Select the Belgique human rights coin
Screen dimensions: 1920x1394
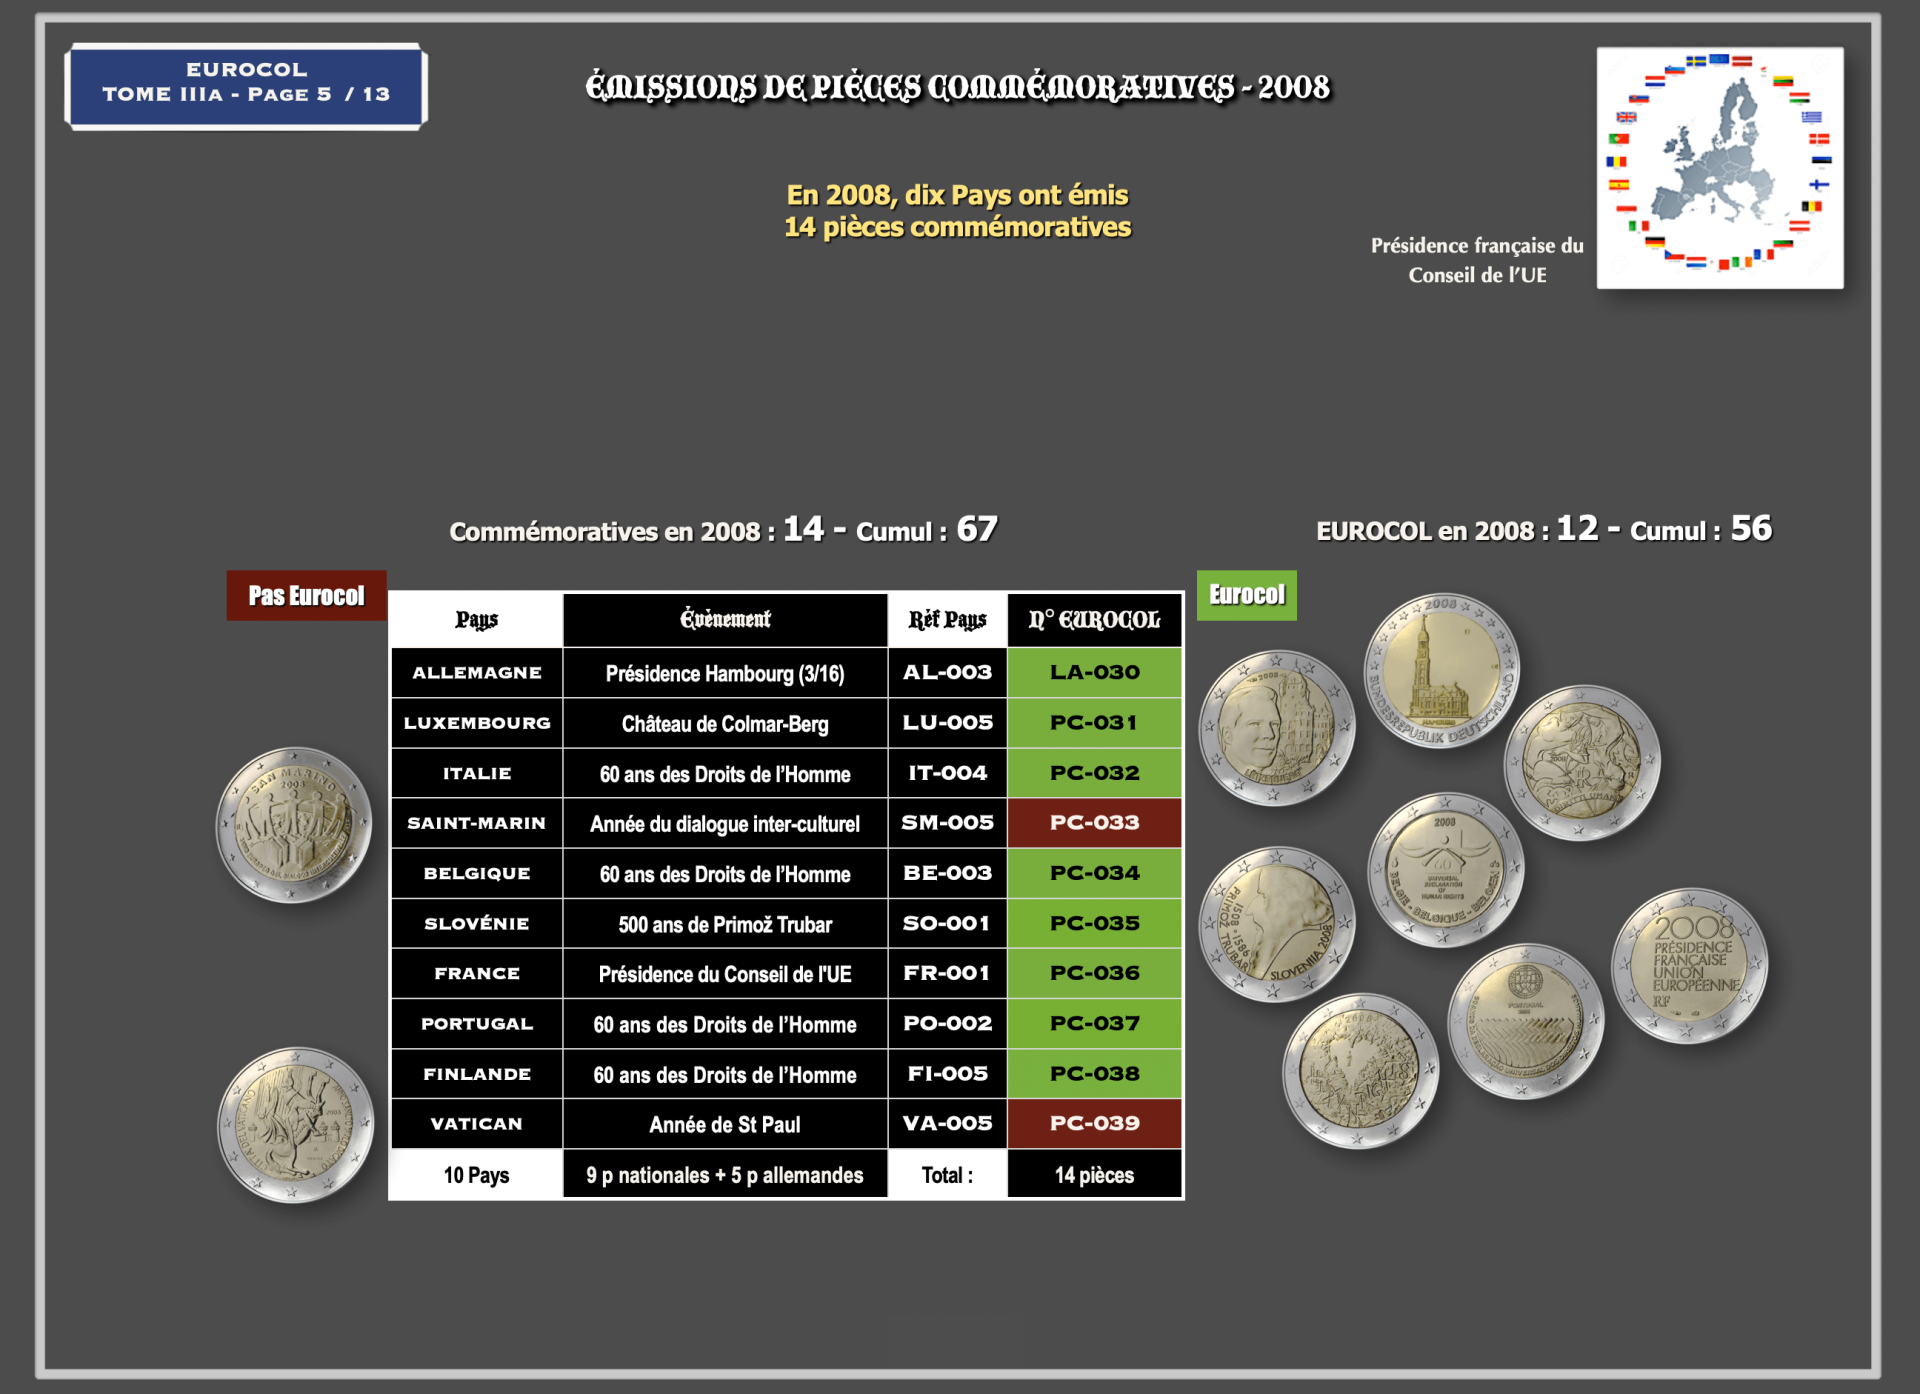click(x=1446, y=870)
